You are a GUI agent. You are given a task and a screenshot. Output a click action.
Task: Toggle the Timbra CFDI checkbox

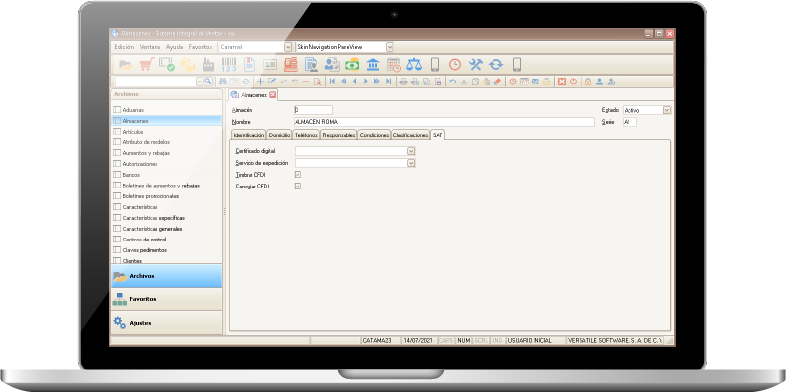click(298, 174)
